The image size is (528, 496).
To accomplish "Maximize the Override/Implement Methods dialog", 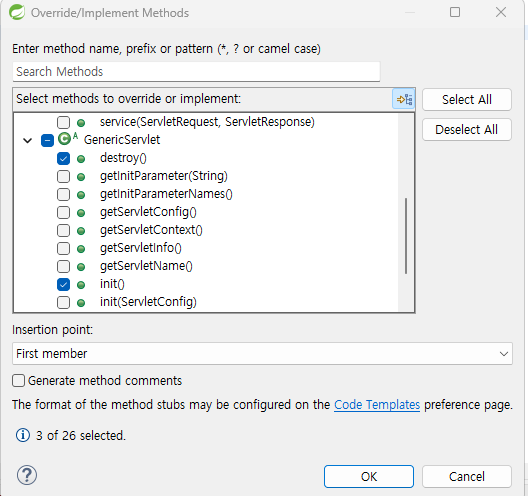I will 455,12.
